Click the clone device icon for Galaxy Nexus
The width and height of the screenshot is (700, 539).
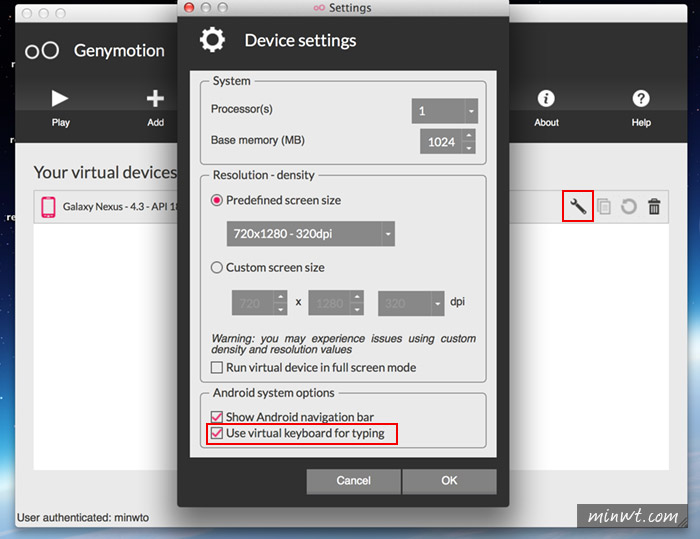point(604,206)
